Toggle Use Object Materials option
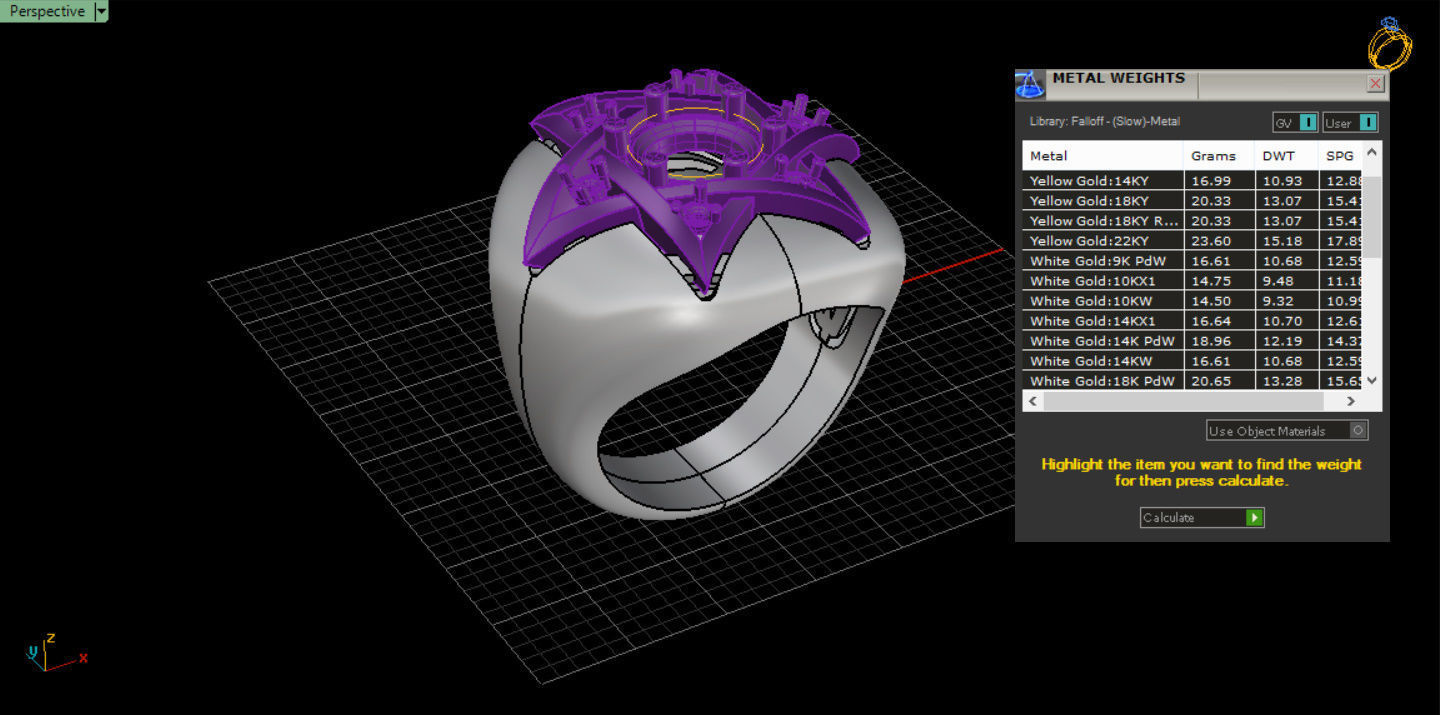 coord(1287,431)
